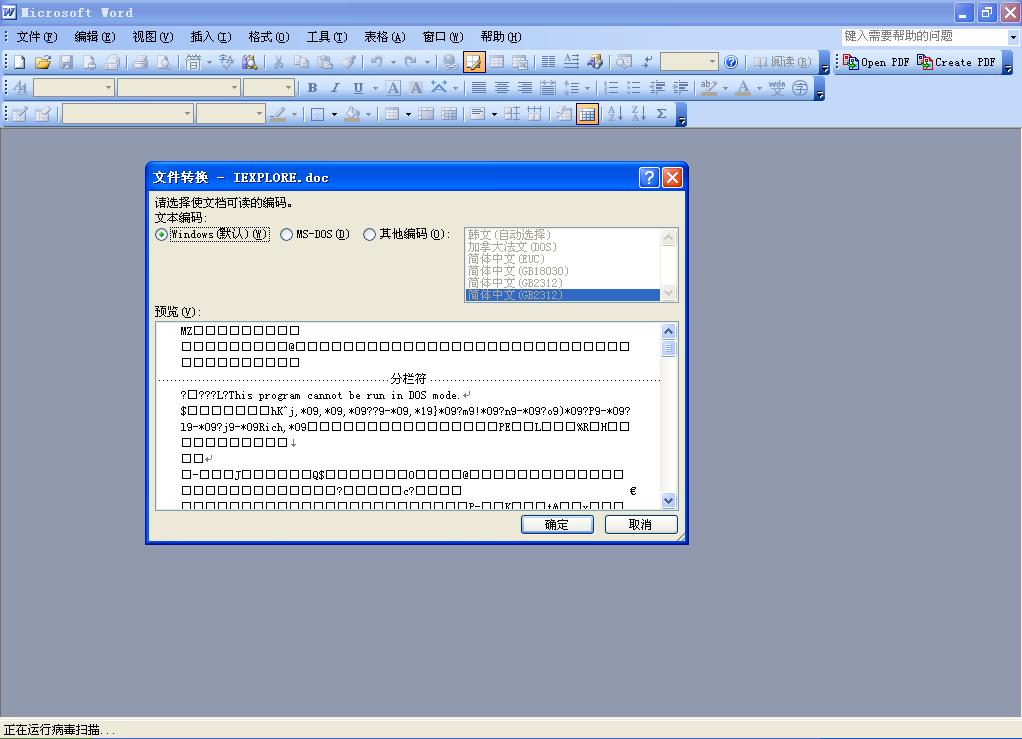Open the 表格(A) menu
This screenshot has width=1022, height=739.
[385, 36]
